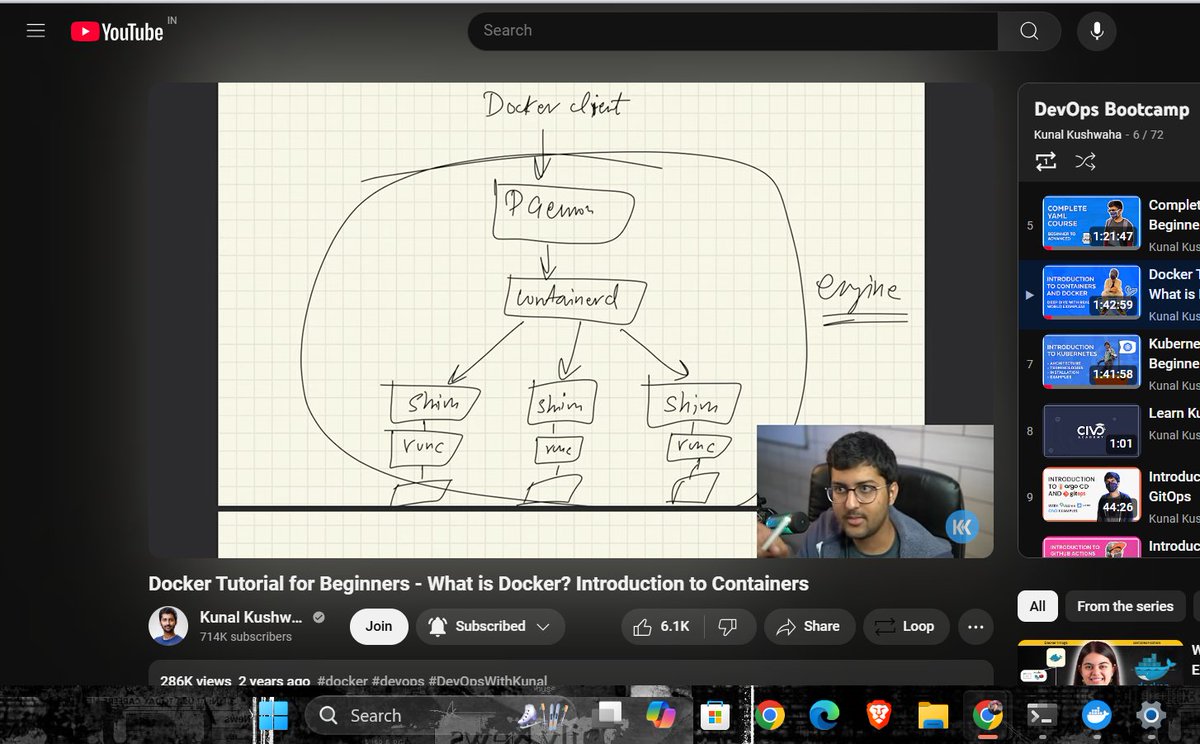The width and height of the screenshot is (1200, 744).
Task: Open Kunal Kushwaha channel avatar
Action: pos(168,626)
